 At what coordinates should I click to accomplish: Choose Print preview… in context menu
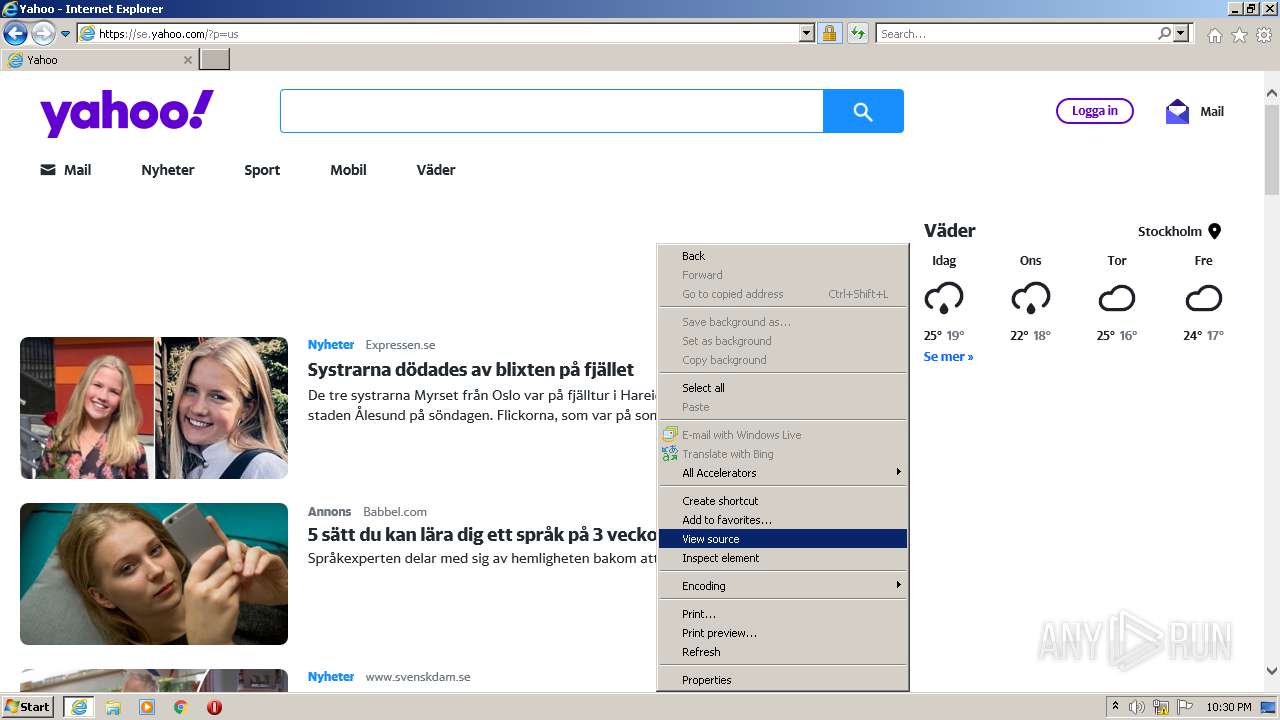click(783, 633)
